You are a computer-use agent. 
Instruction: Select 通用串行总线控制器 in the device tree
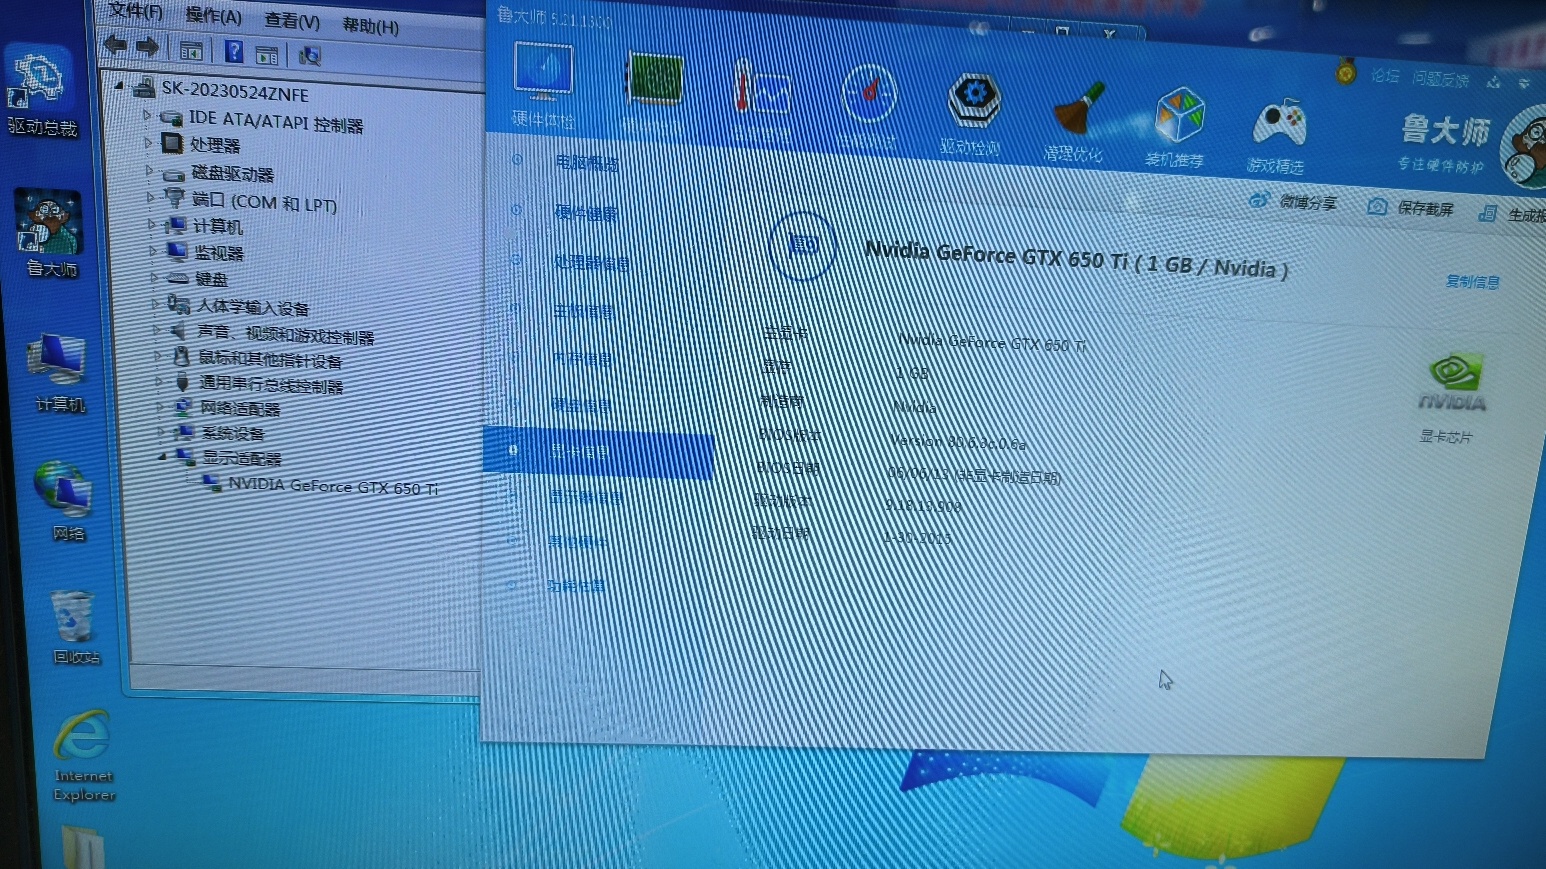(x=271, y=384)
